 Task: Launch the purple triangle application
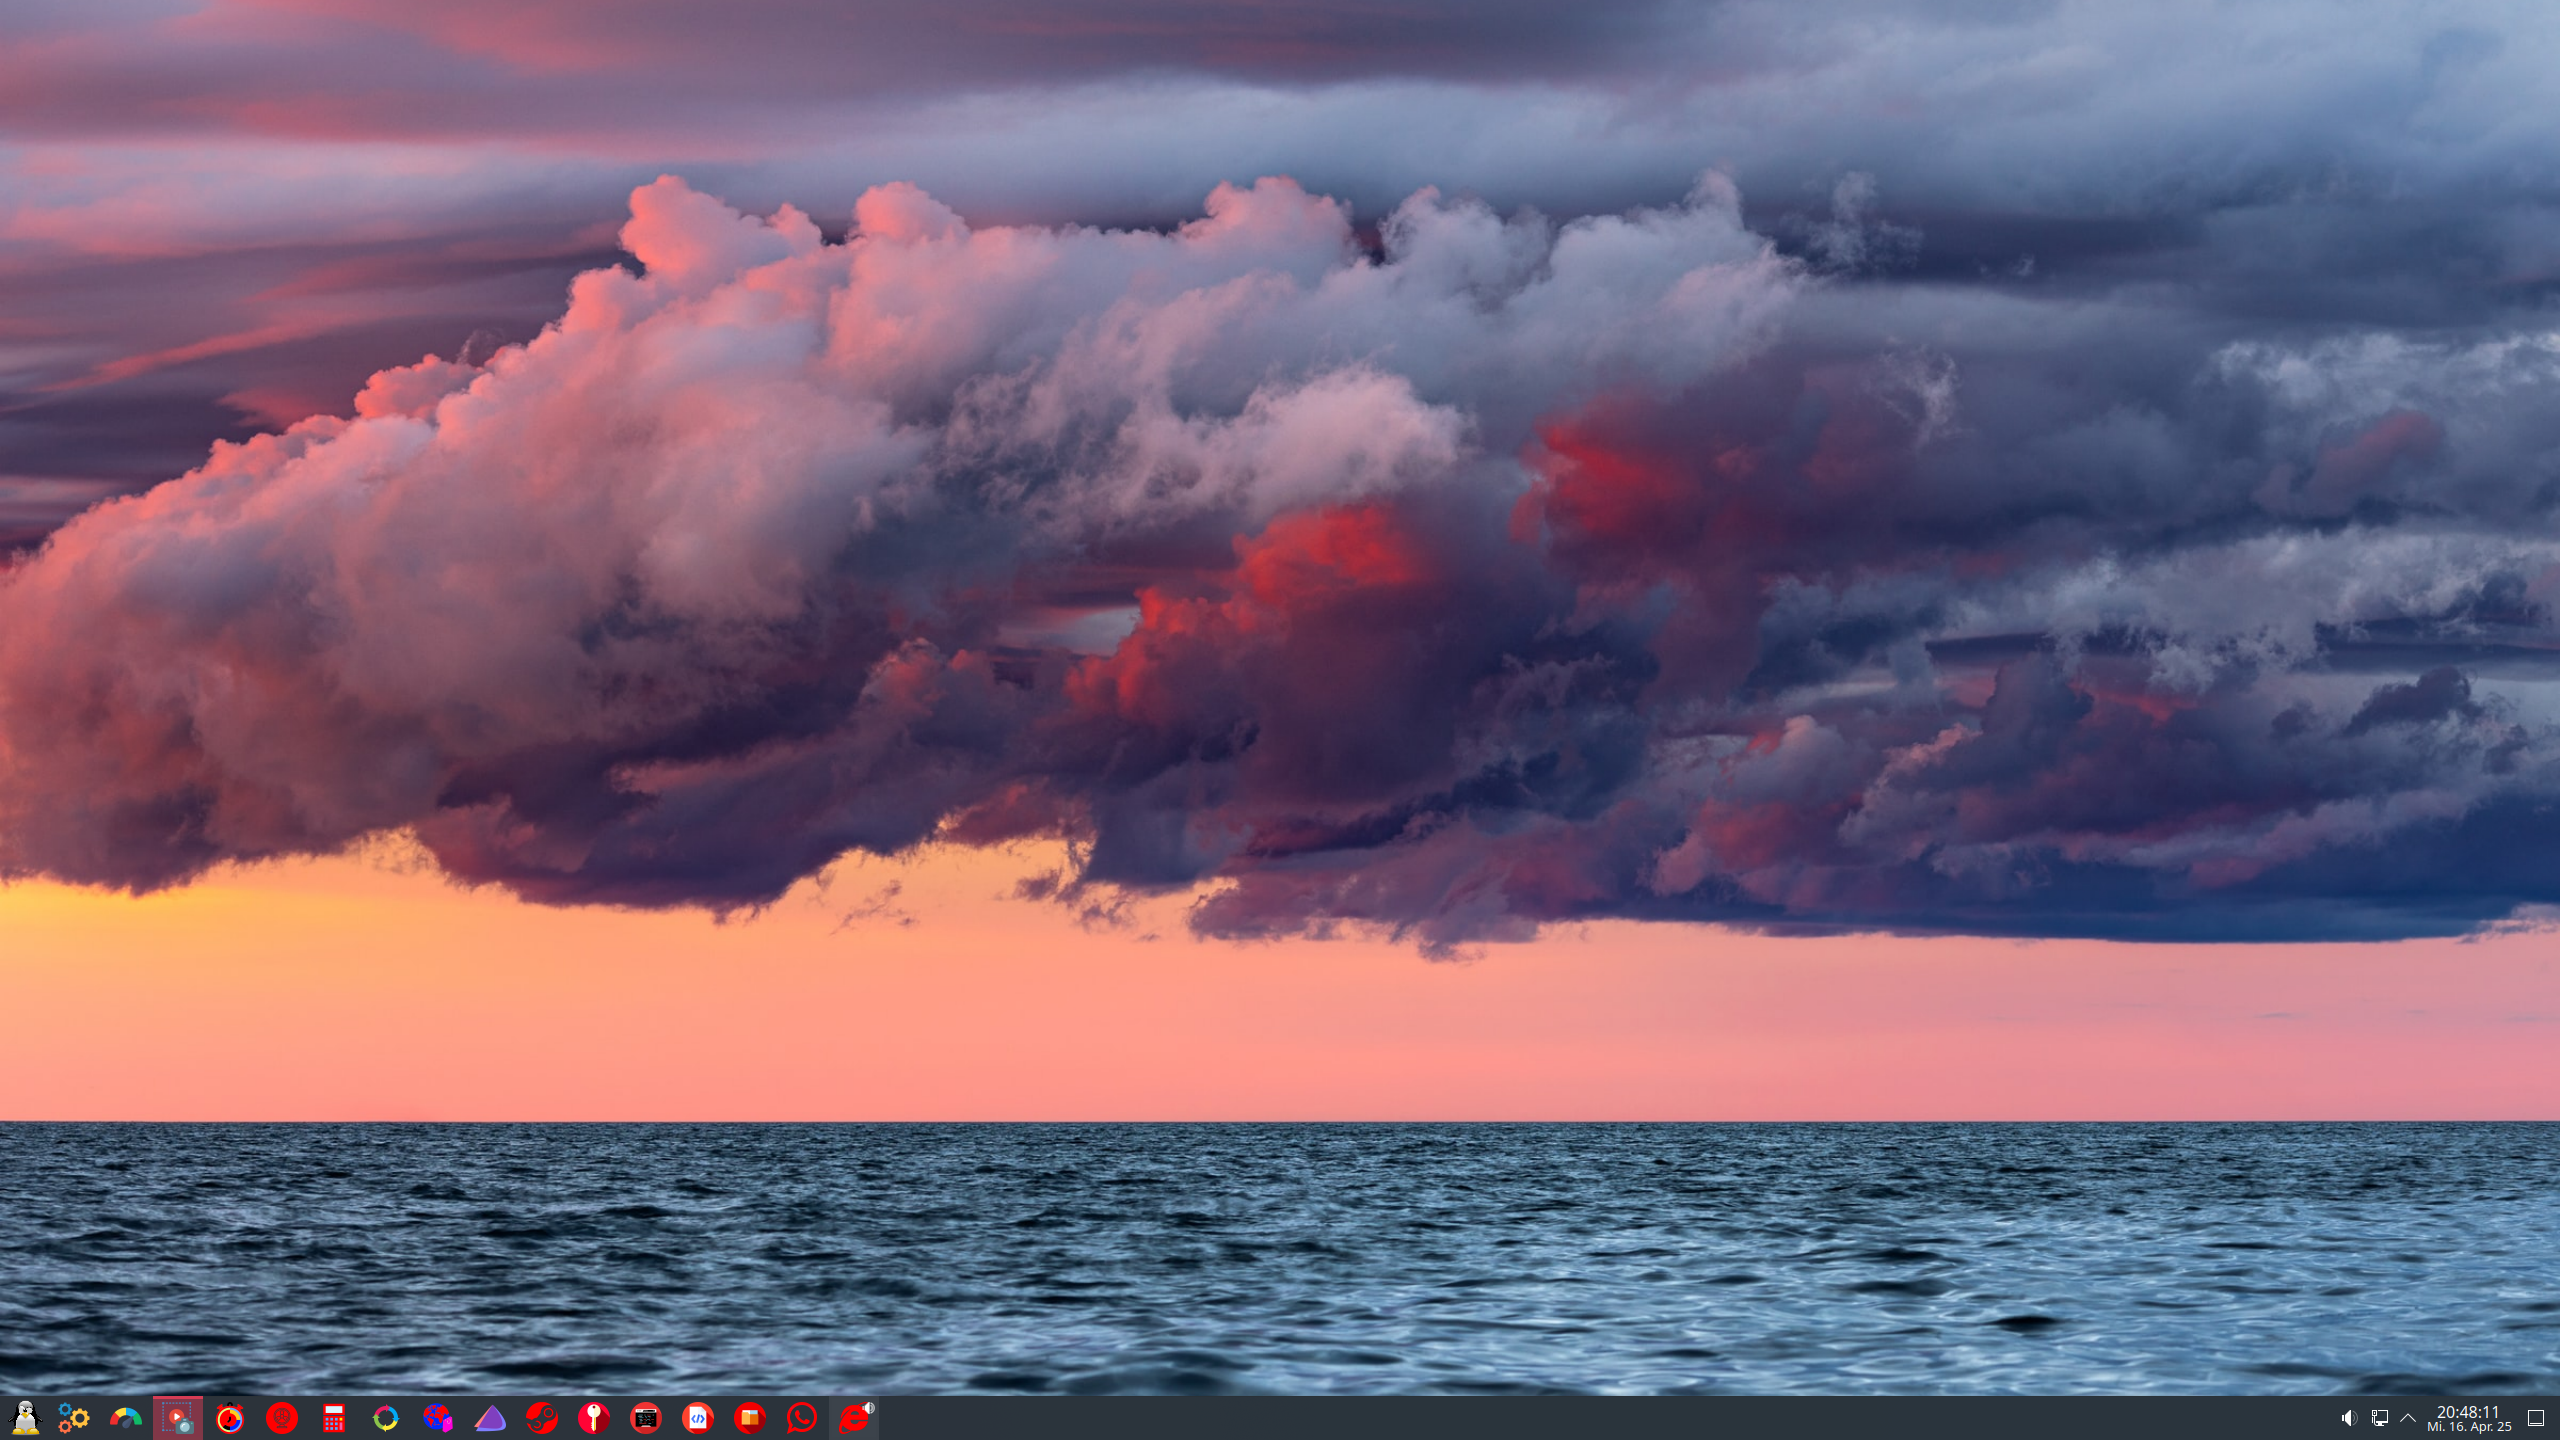pyautogui.click(x=490, y=1417)
